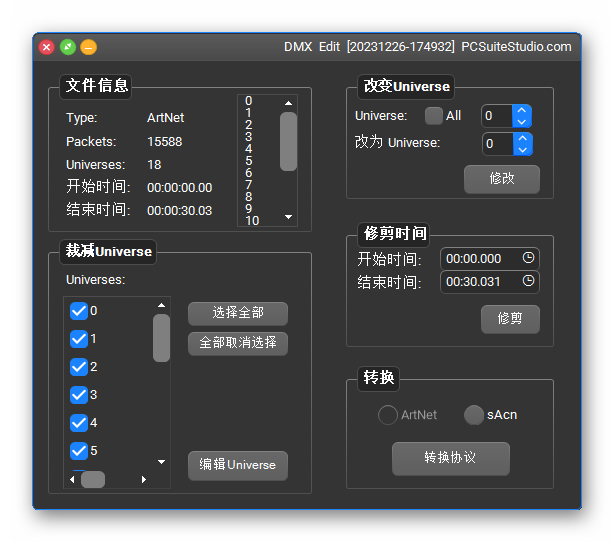Enable the All universe checkbox

tap(433, 116)
